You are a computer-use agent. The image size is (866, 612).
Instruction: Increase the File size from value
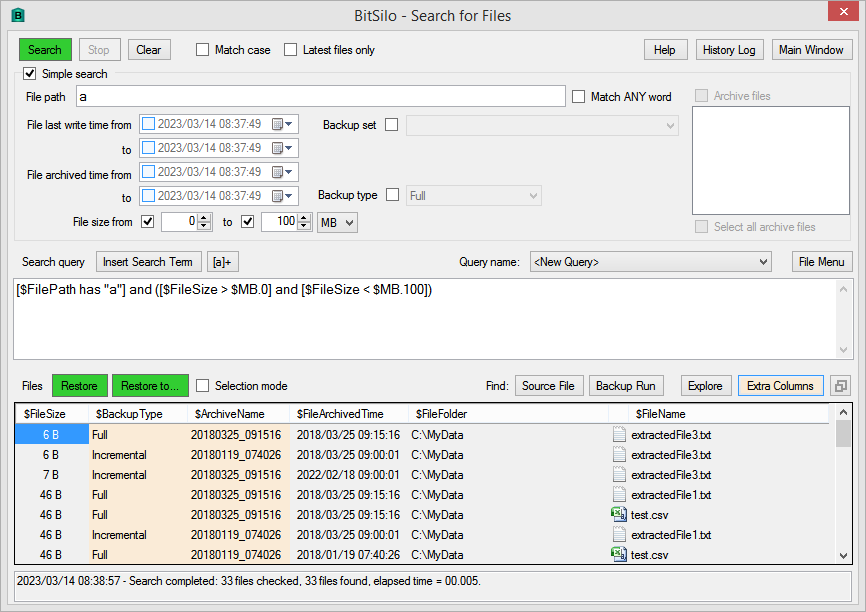click(x=204, y=218)
